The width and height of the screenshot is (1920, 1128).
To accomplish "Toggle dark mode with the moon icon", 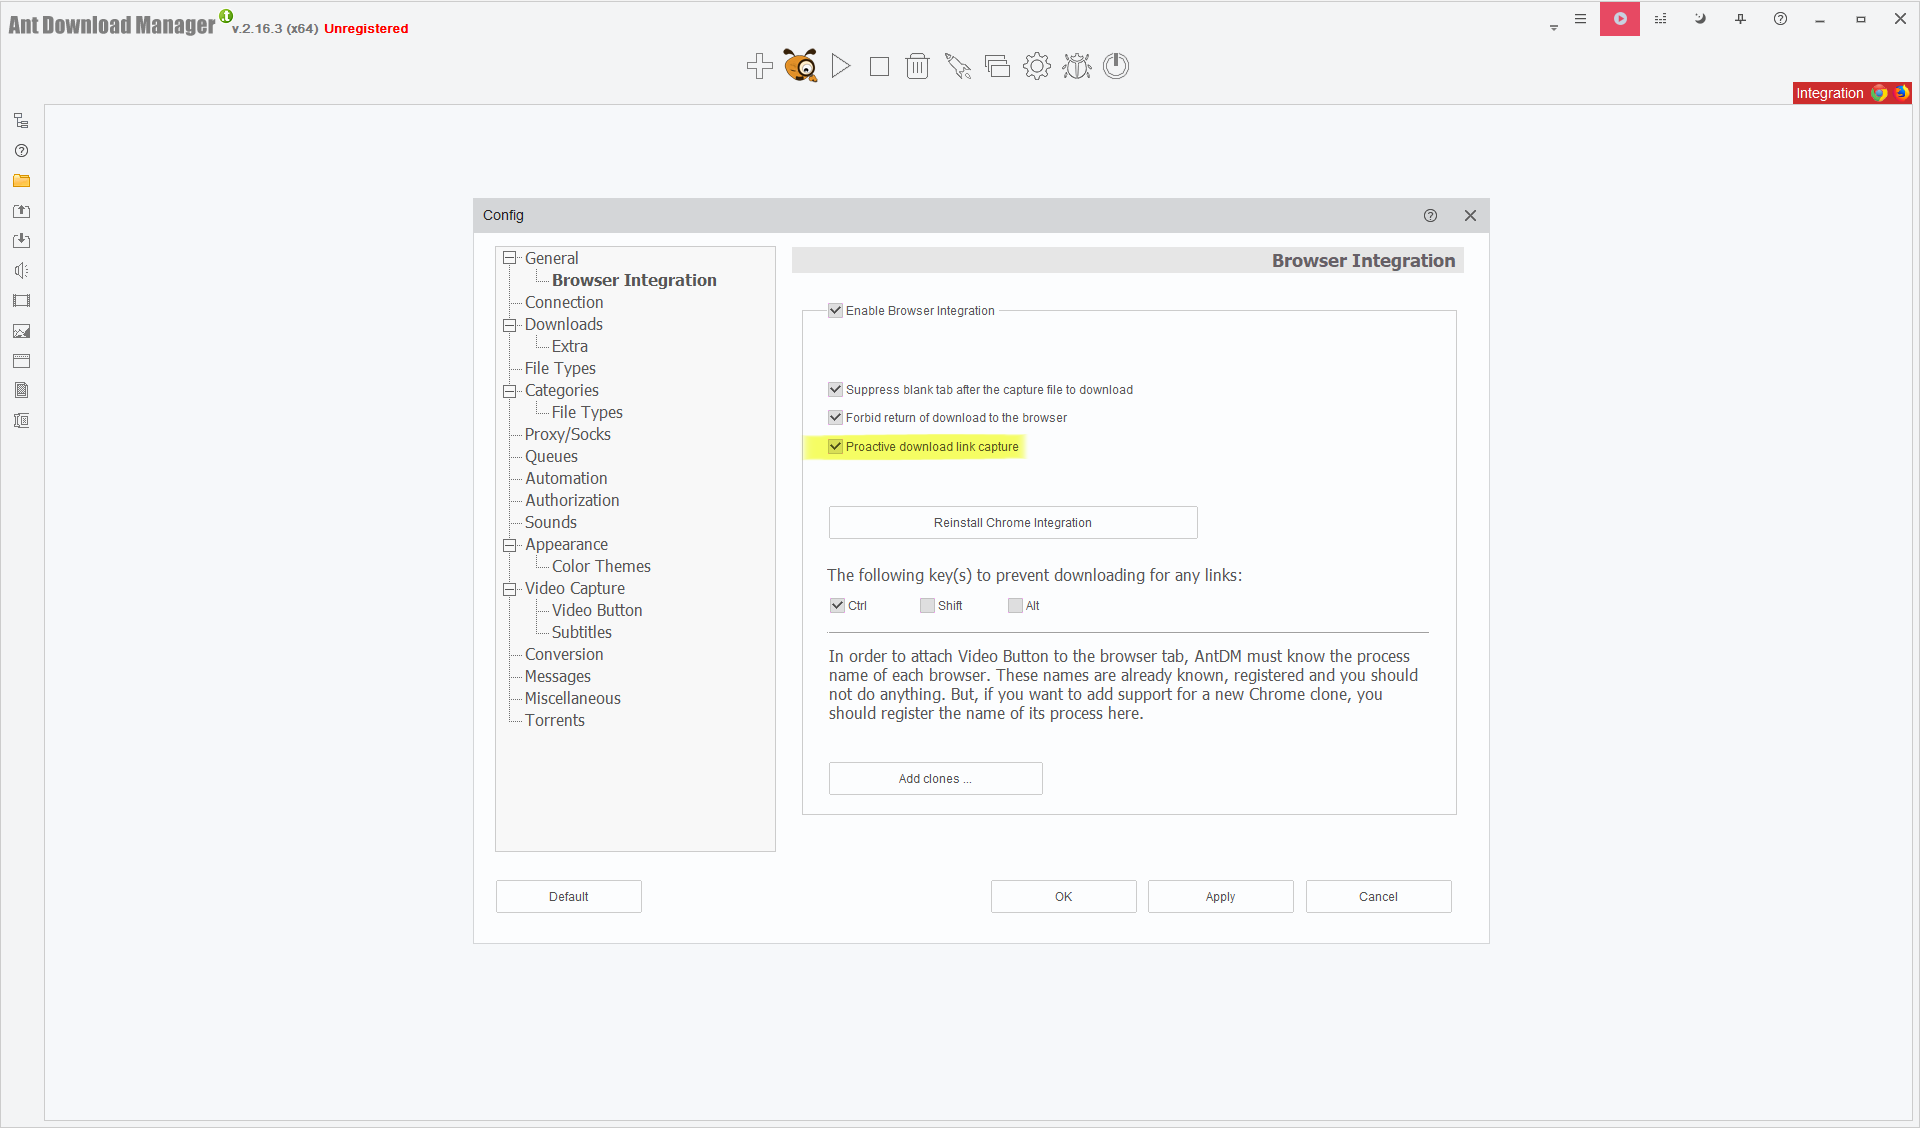I will [1700, 19].
